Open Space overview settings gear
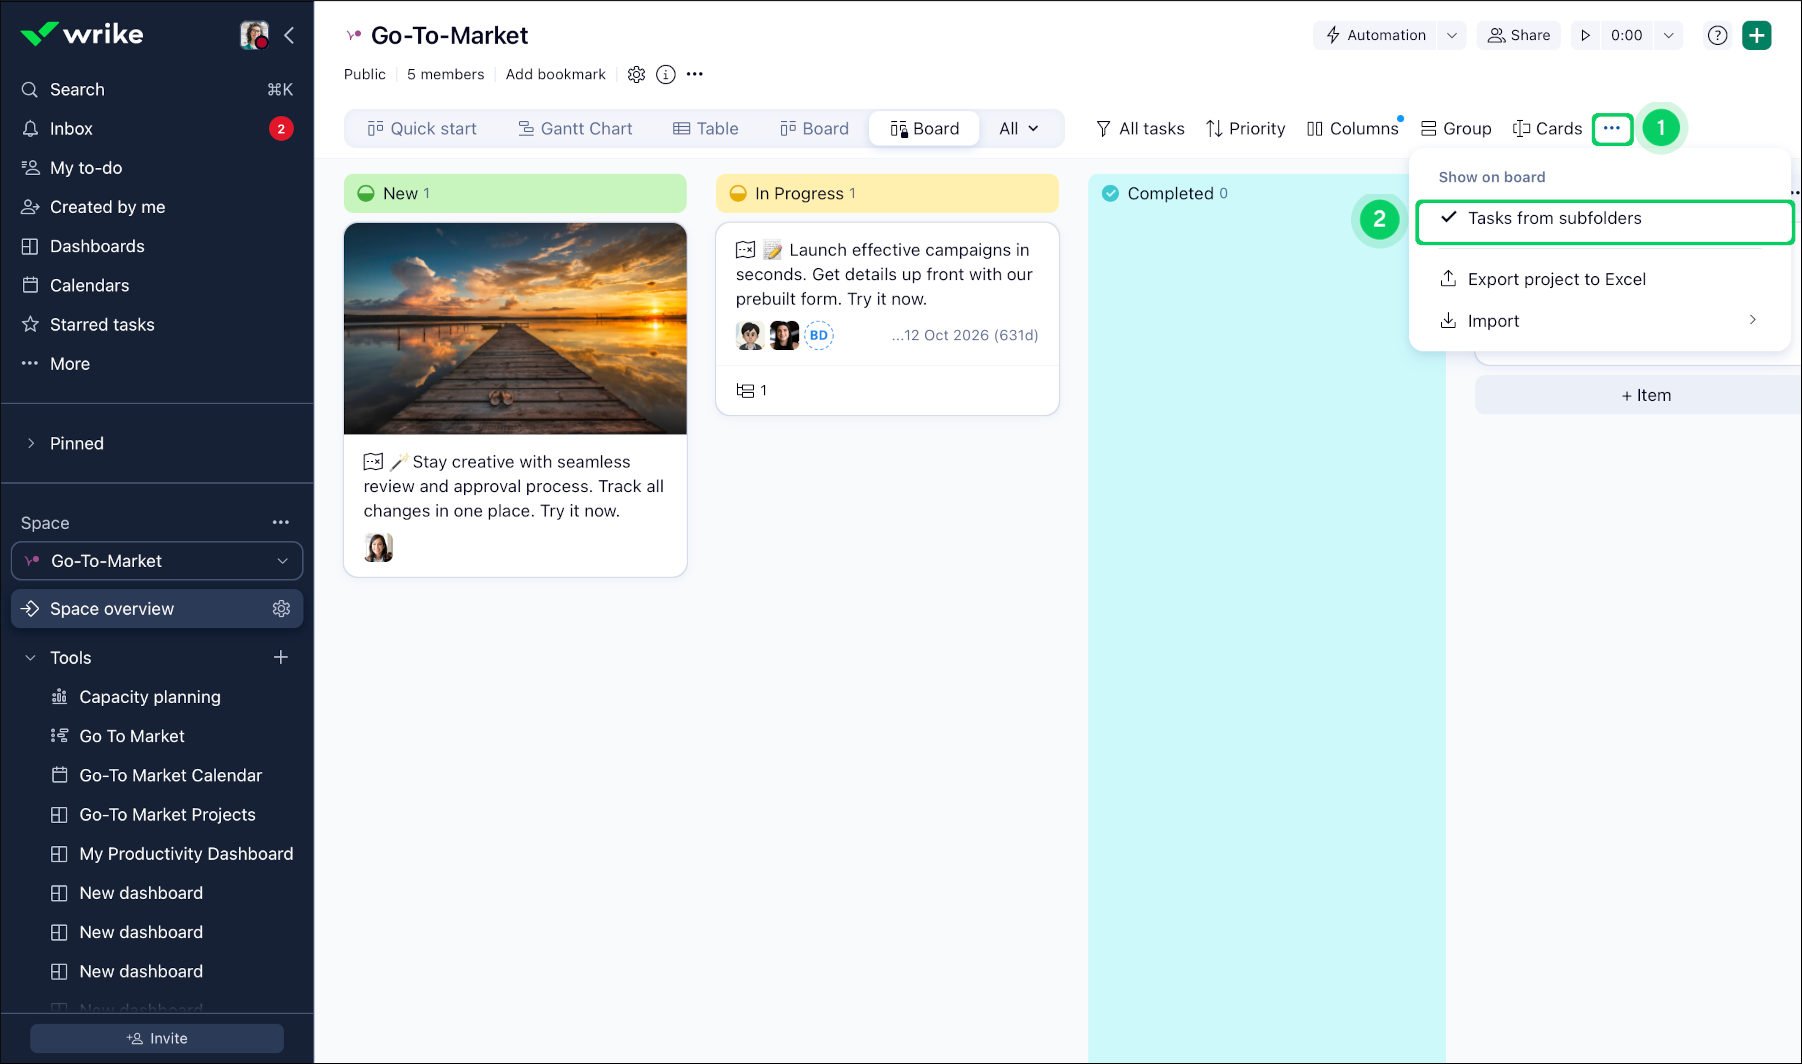The image size is (1802, 1064). pyautogui.click(x=281, y=609)
